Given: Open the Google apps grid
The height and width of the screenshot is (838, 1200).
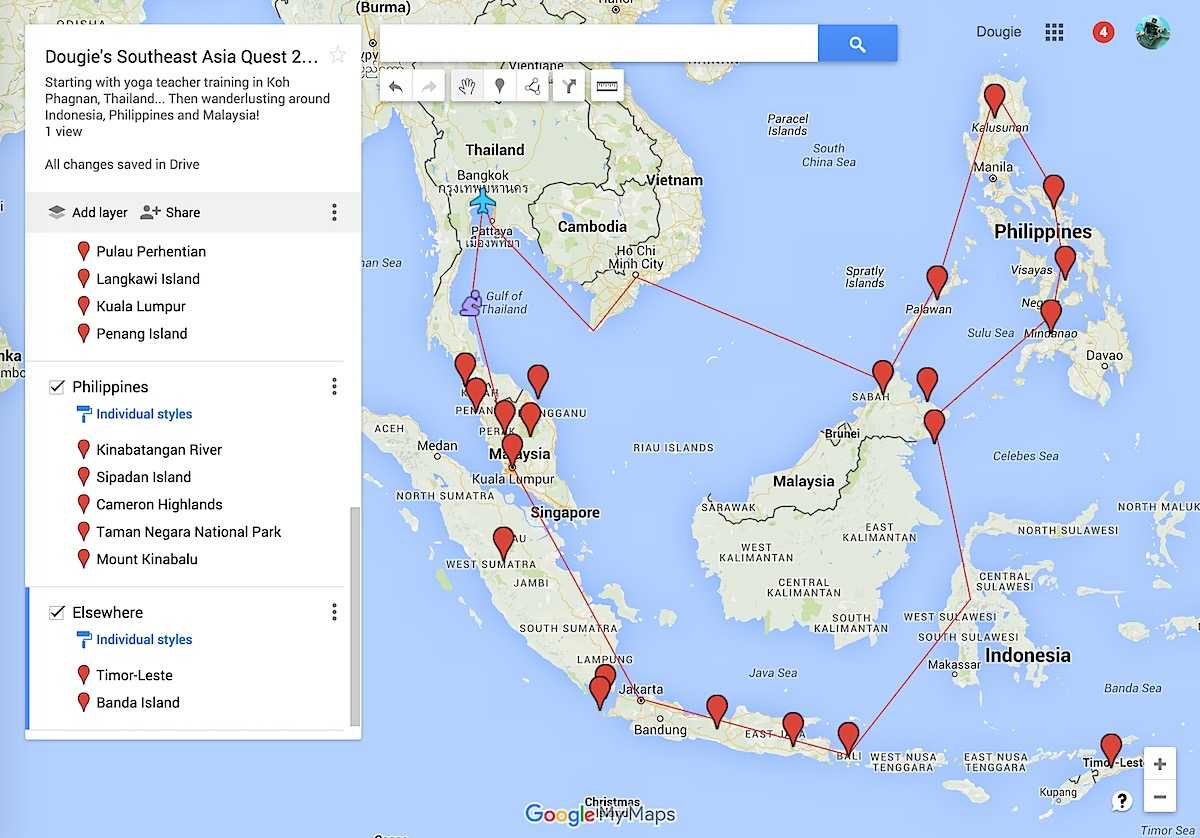Looking at the screenshot, I should pos(1054,32).
